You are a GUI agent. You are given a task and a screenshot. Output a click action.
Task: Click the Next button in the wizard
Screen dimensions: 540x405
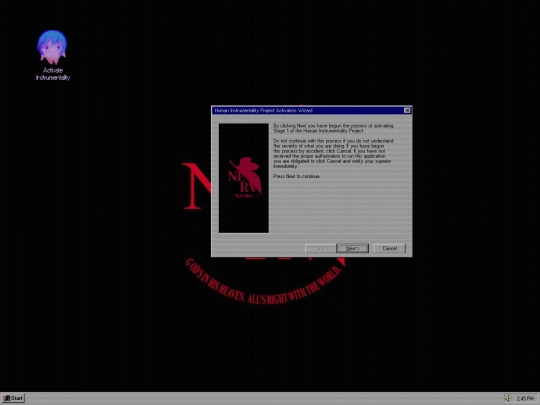click(x=352, y=248)
